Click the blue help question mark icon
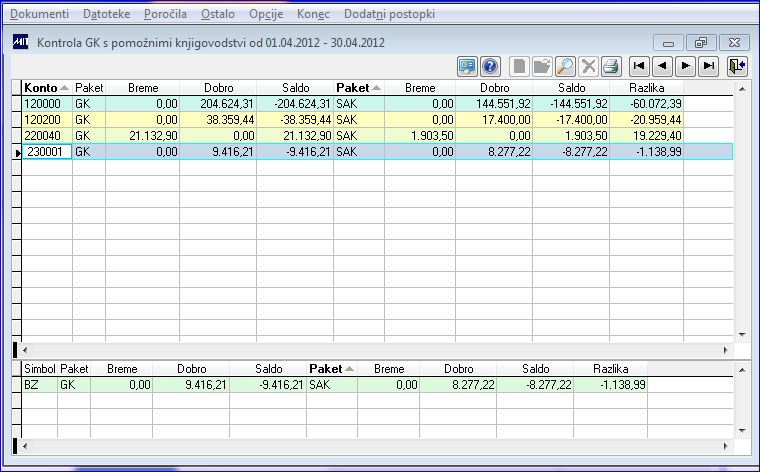The width and height of the screenshot is (760, 472). [491, 66]
